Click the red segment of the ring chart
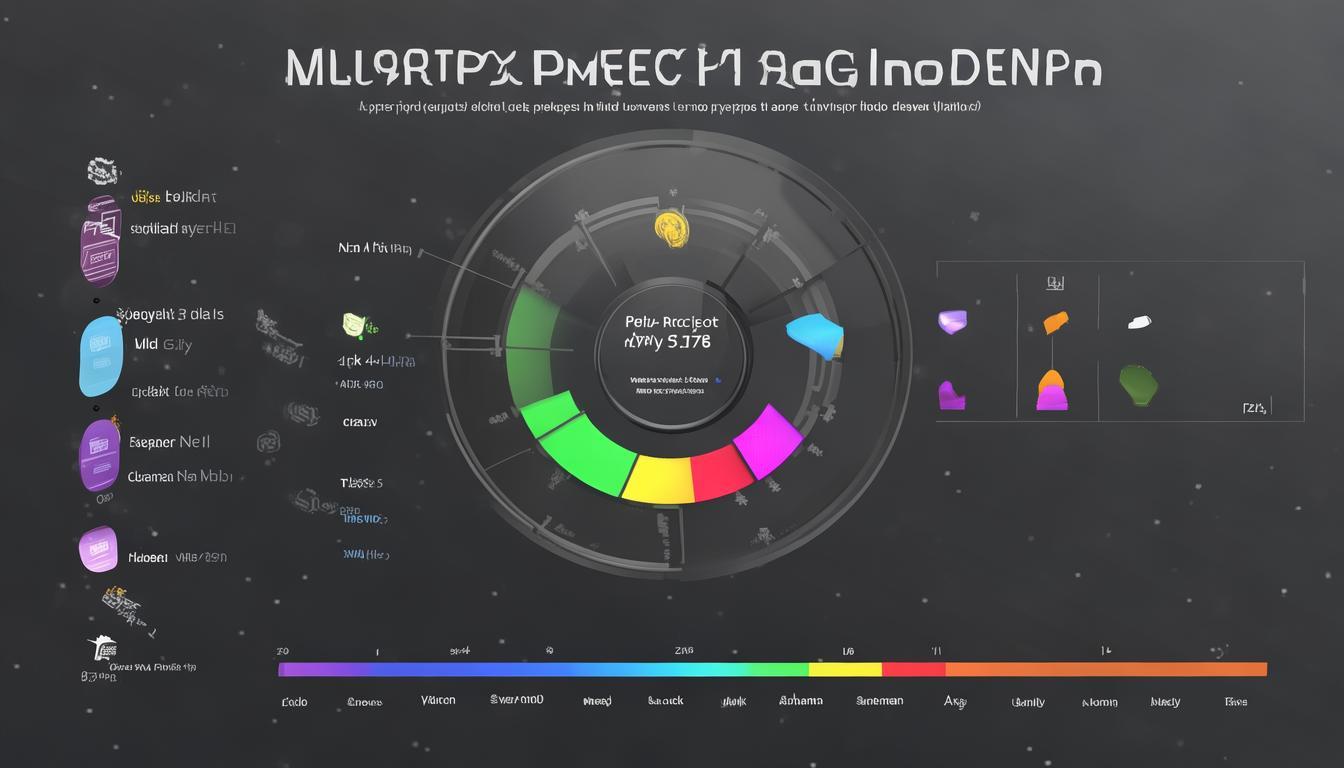Image resolution: width=1344 pixels, height=768 pixels. coord(720,472)
